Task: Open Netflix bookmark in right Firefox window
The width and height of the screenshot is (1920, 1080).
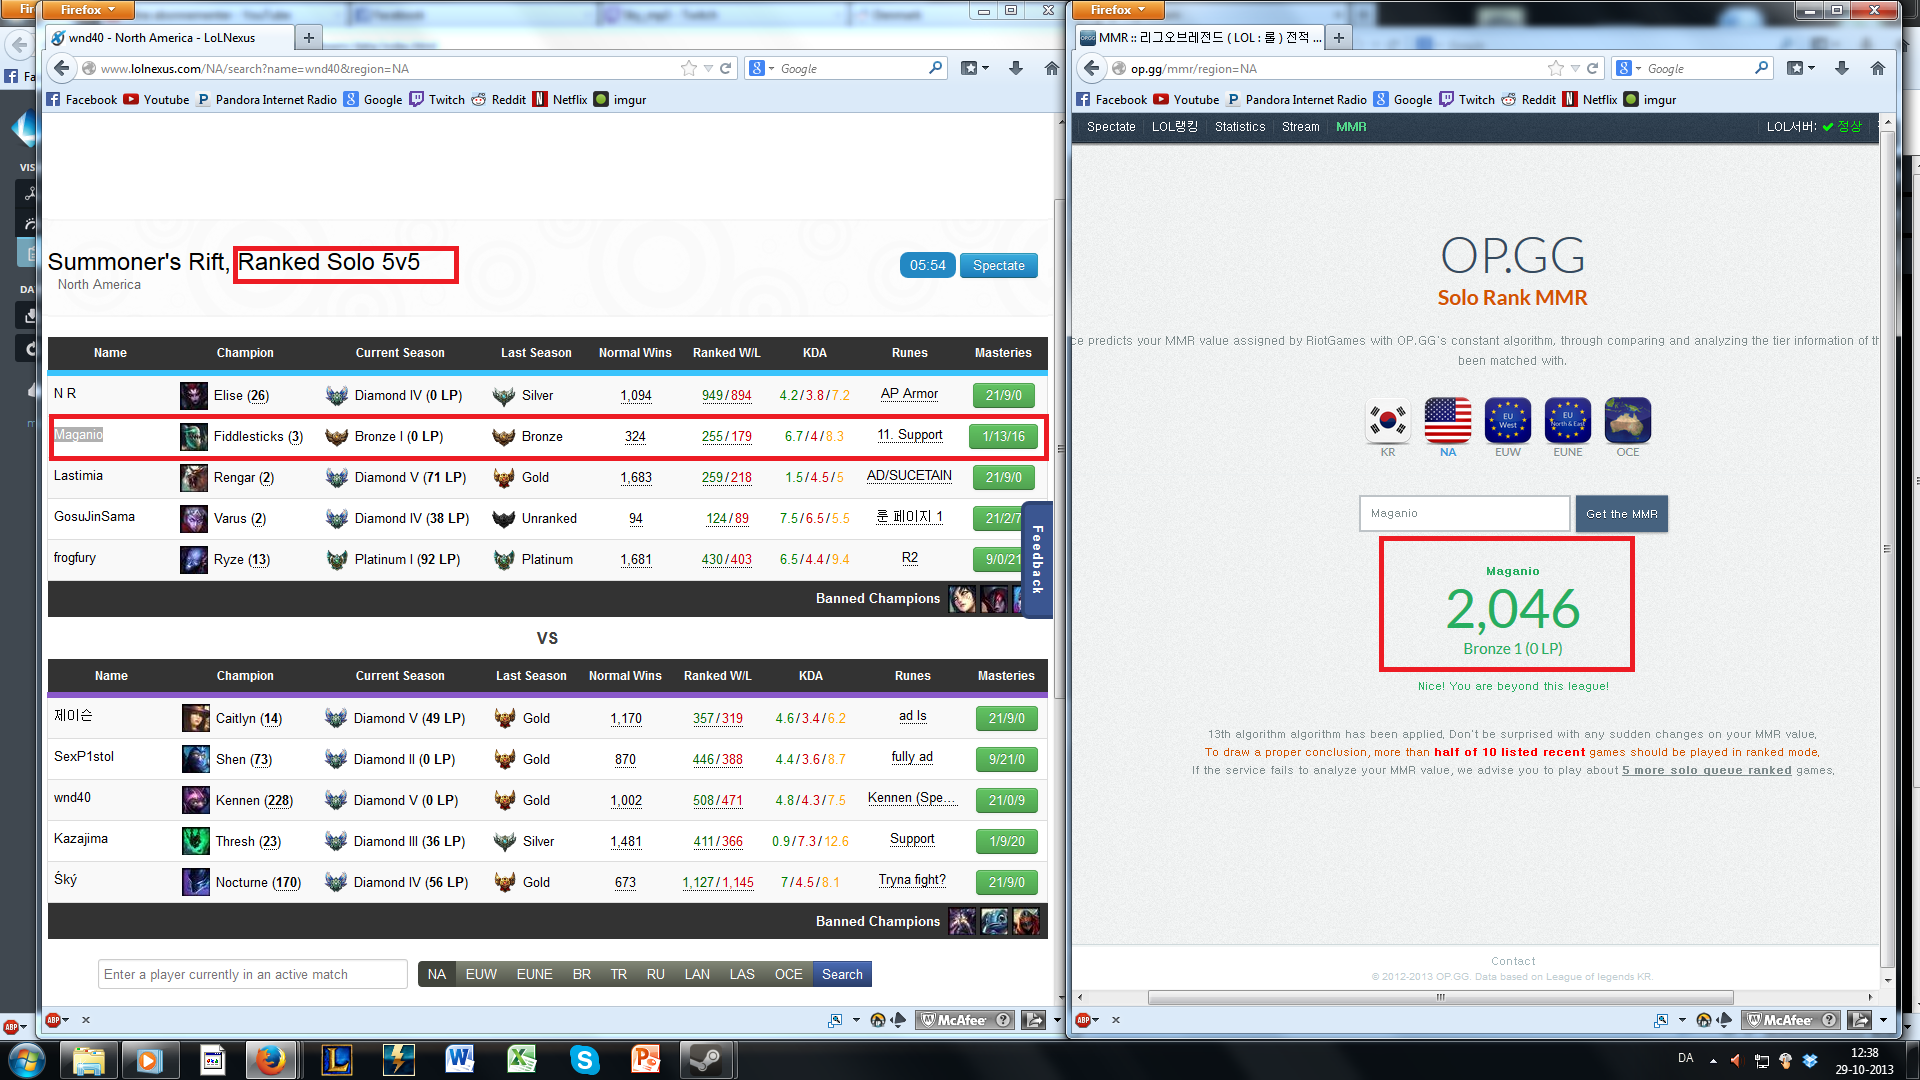Action: (x=1590, y=100)
